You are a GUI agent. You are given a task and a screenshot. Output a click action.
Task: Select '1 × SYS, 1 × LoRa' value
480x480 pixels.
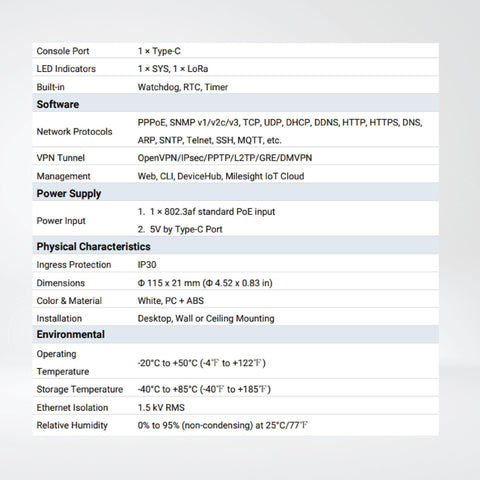pos(173,69)
